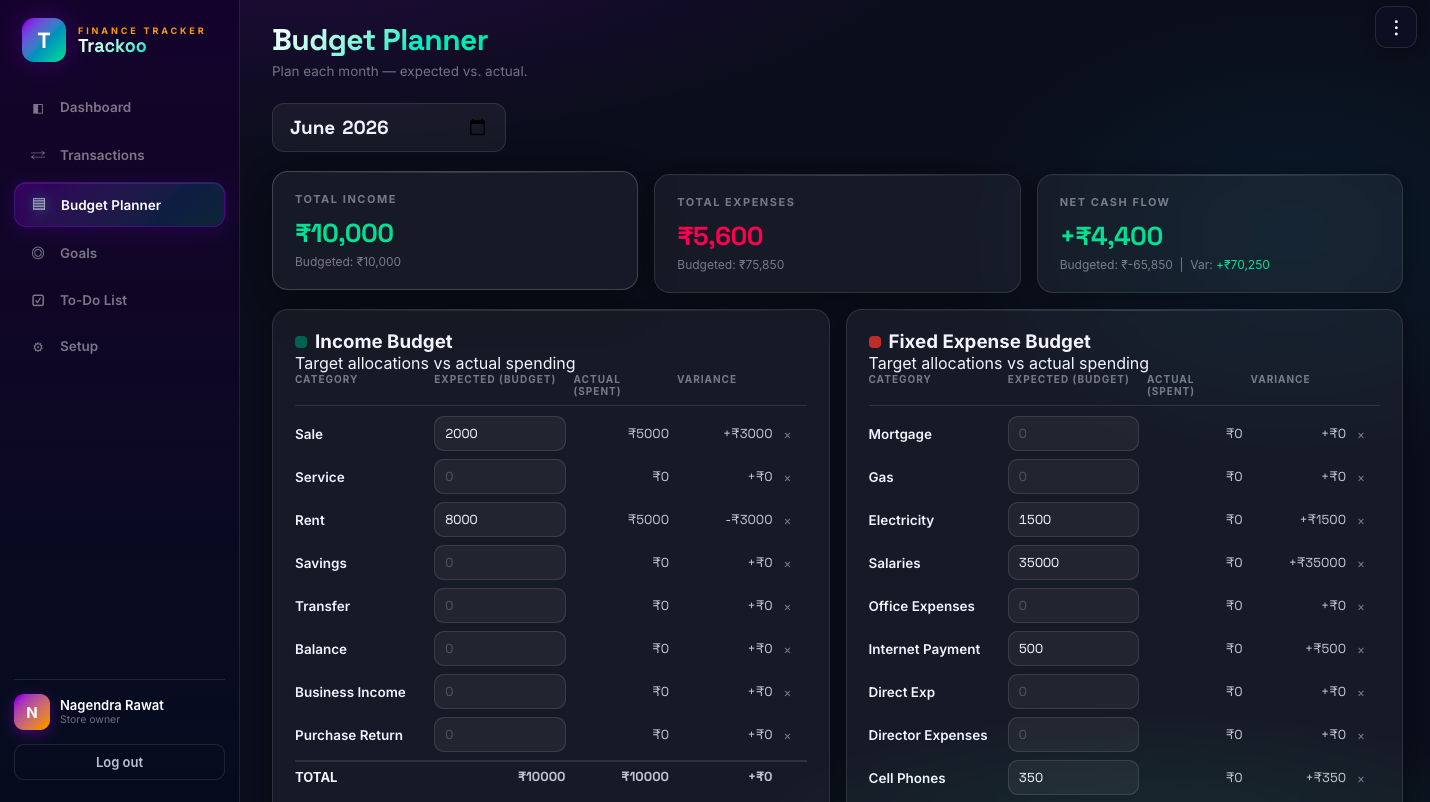
Task: Edit the Salaries budget of 35000
Action: pos(1073,563)
